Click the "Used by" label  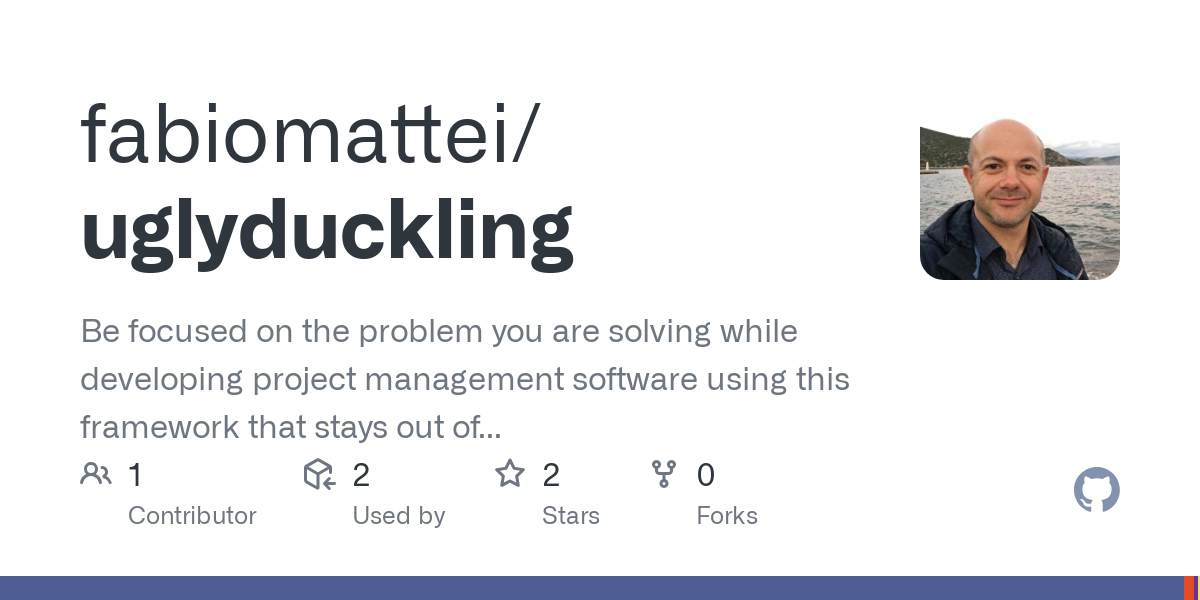[398, 516]
